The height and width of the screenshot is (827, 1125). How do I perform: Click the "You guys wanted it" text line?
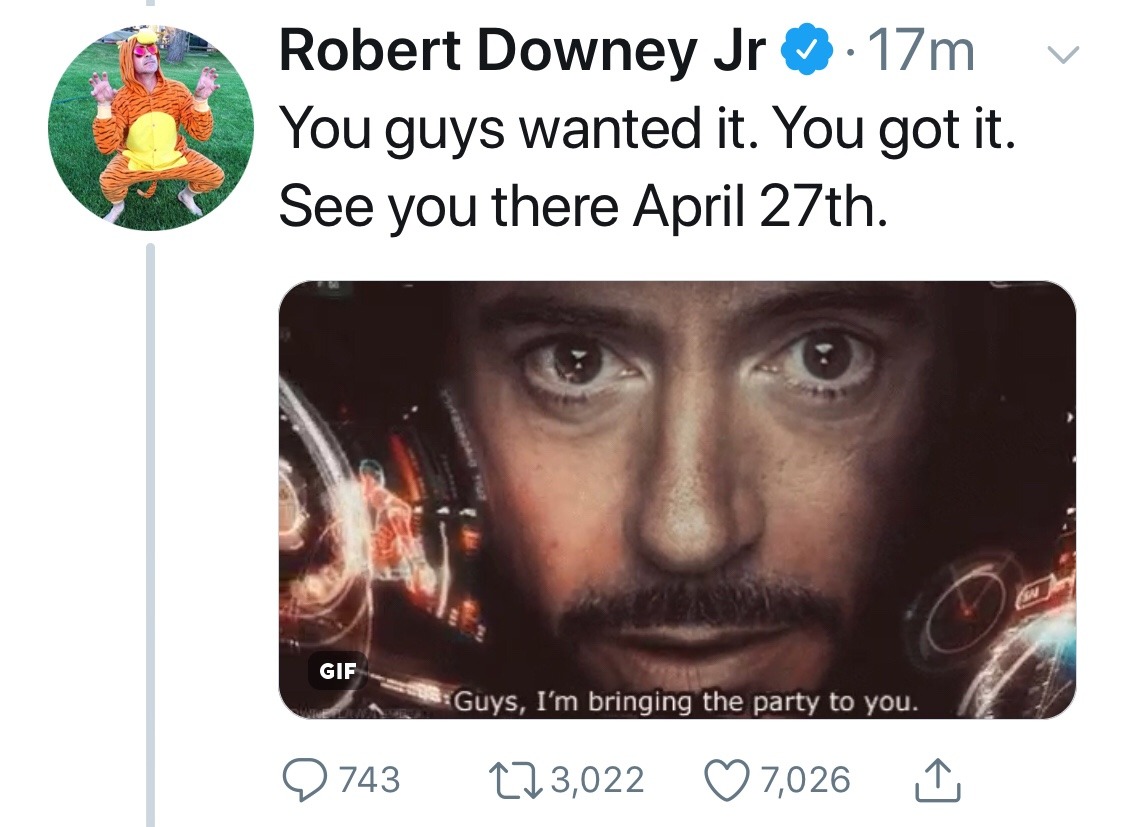click(646, 128)
